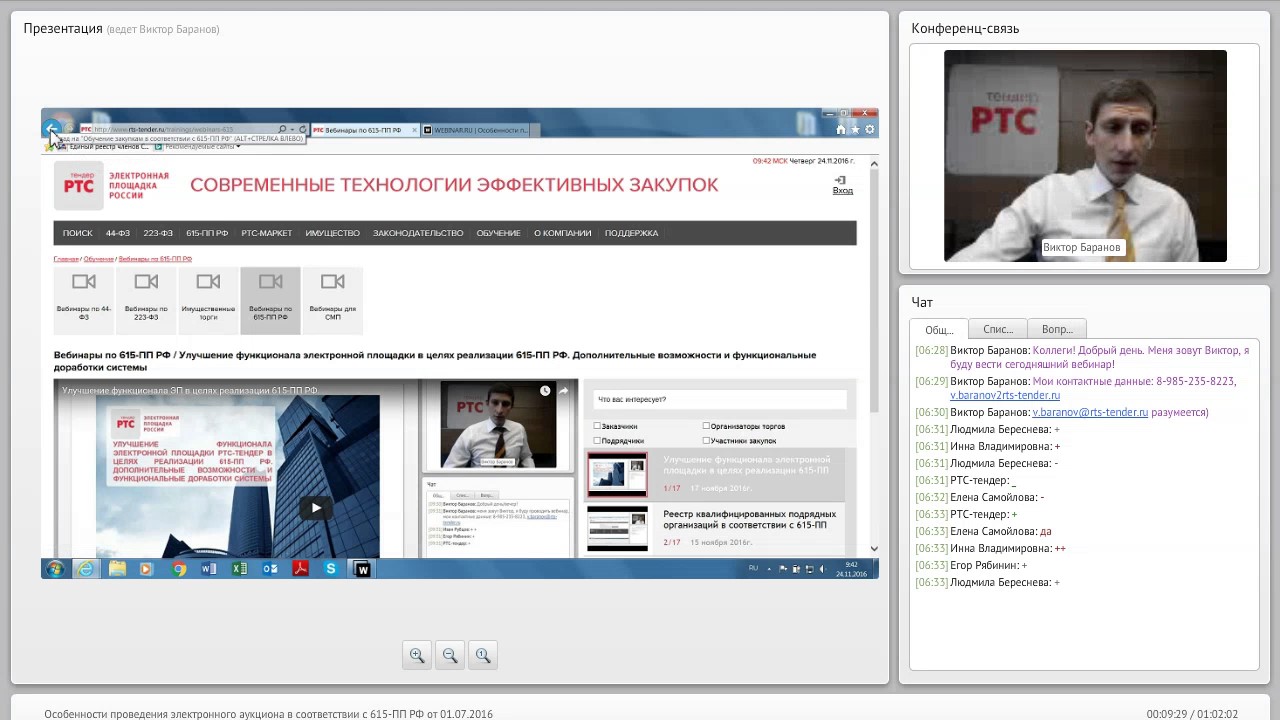Open Вебинары для СМП camera tile

pyautogui.click(x=332, y=299)
